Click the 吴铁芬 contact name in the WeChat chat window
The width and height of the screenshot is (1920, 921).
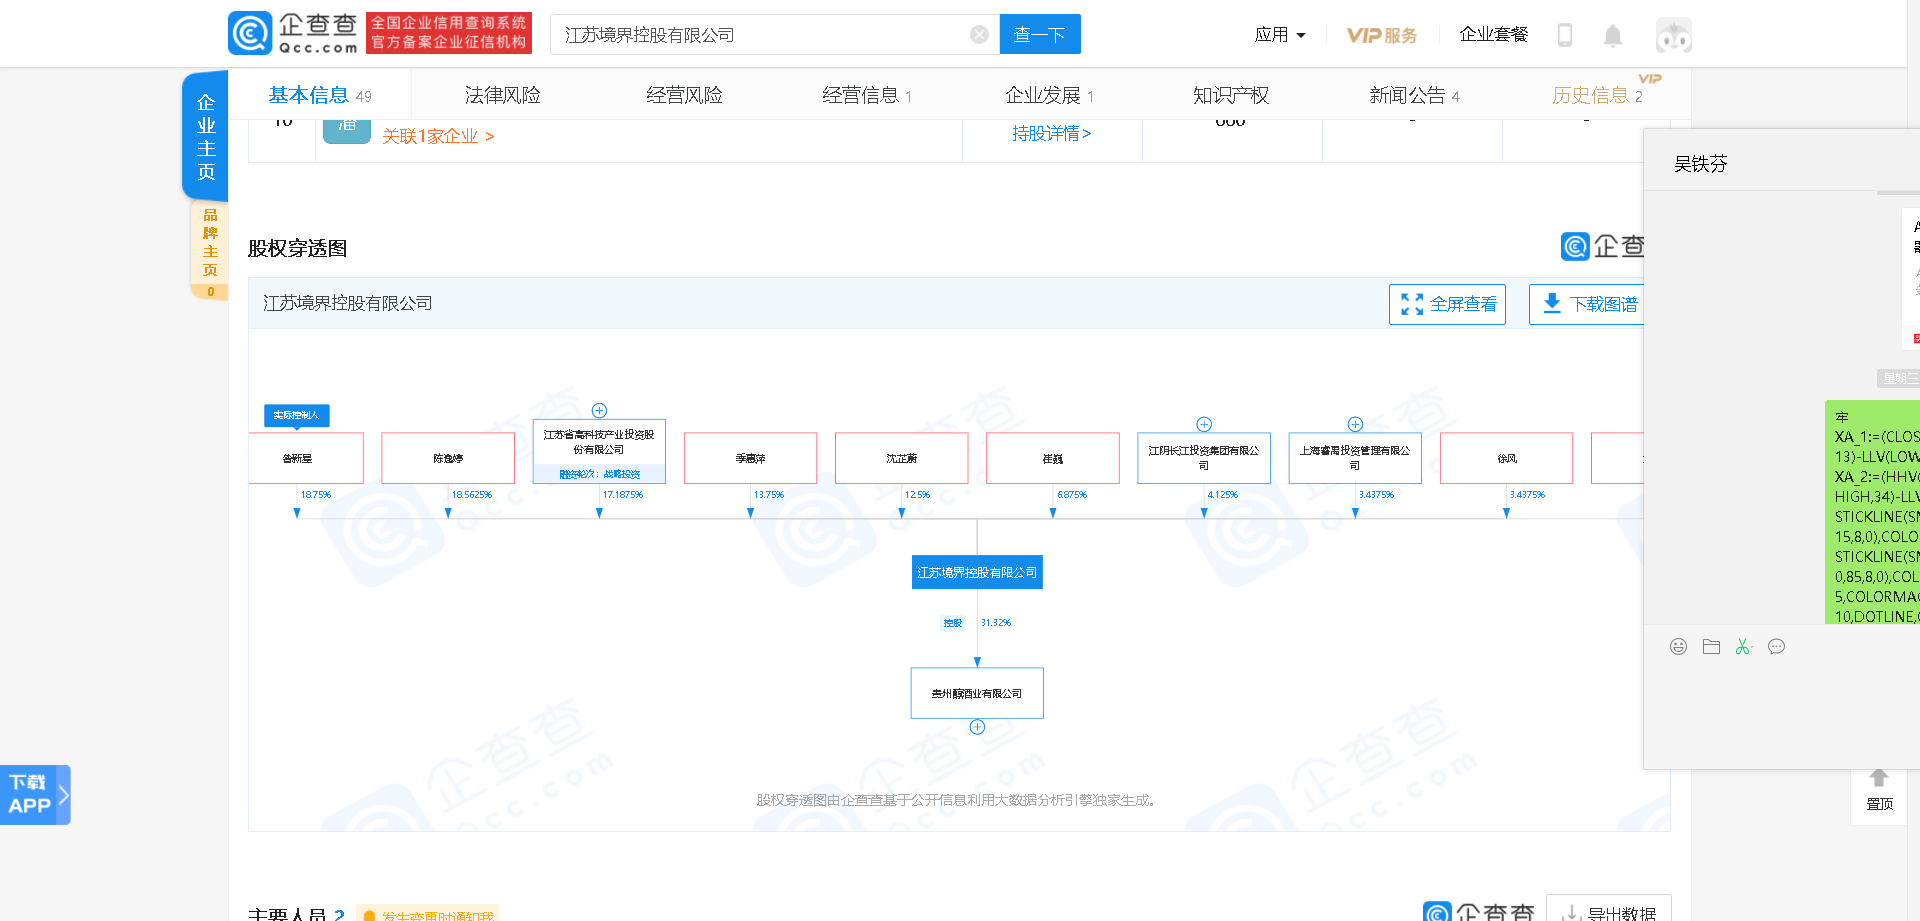[x=1701, y=164]
